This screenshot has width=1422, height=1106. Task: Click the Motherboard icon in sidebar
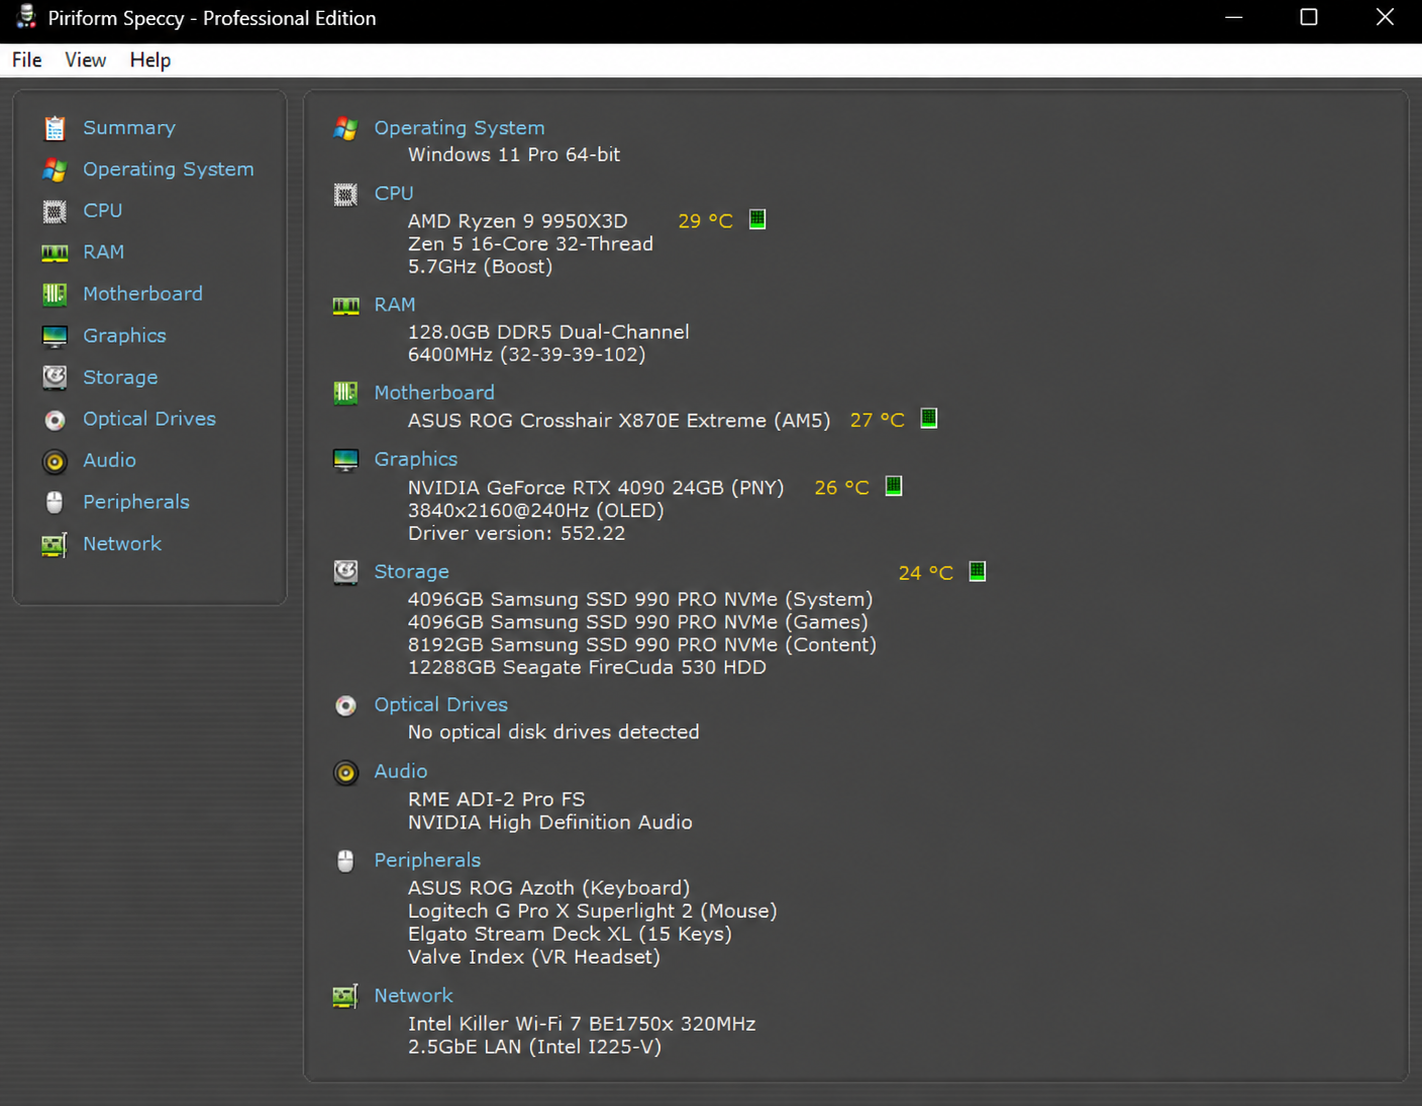(x=55, y=294)
